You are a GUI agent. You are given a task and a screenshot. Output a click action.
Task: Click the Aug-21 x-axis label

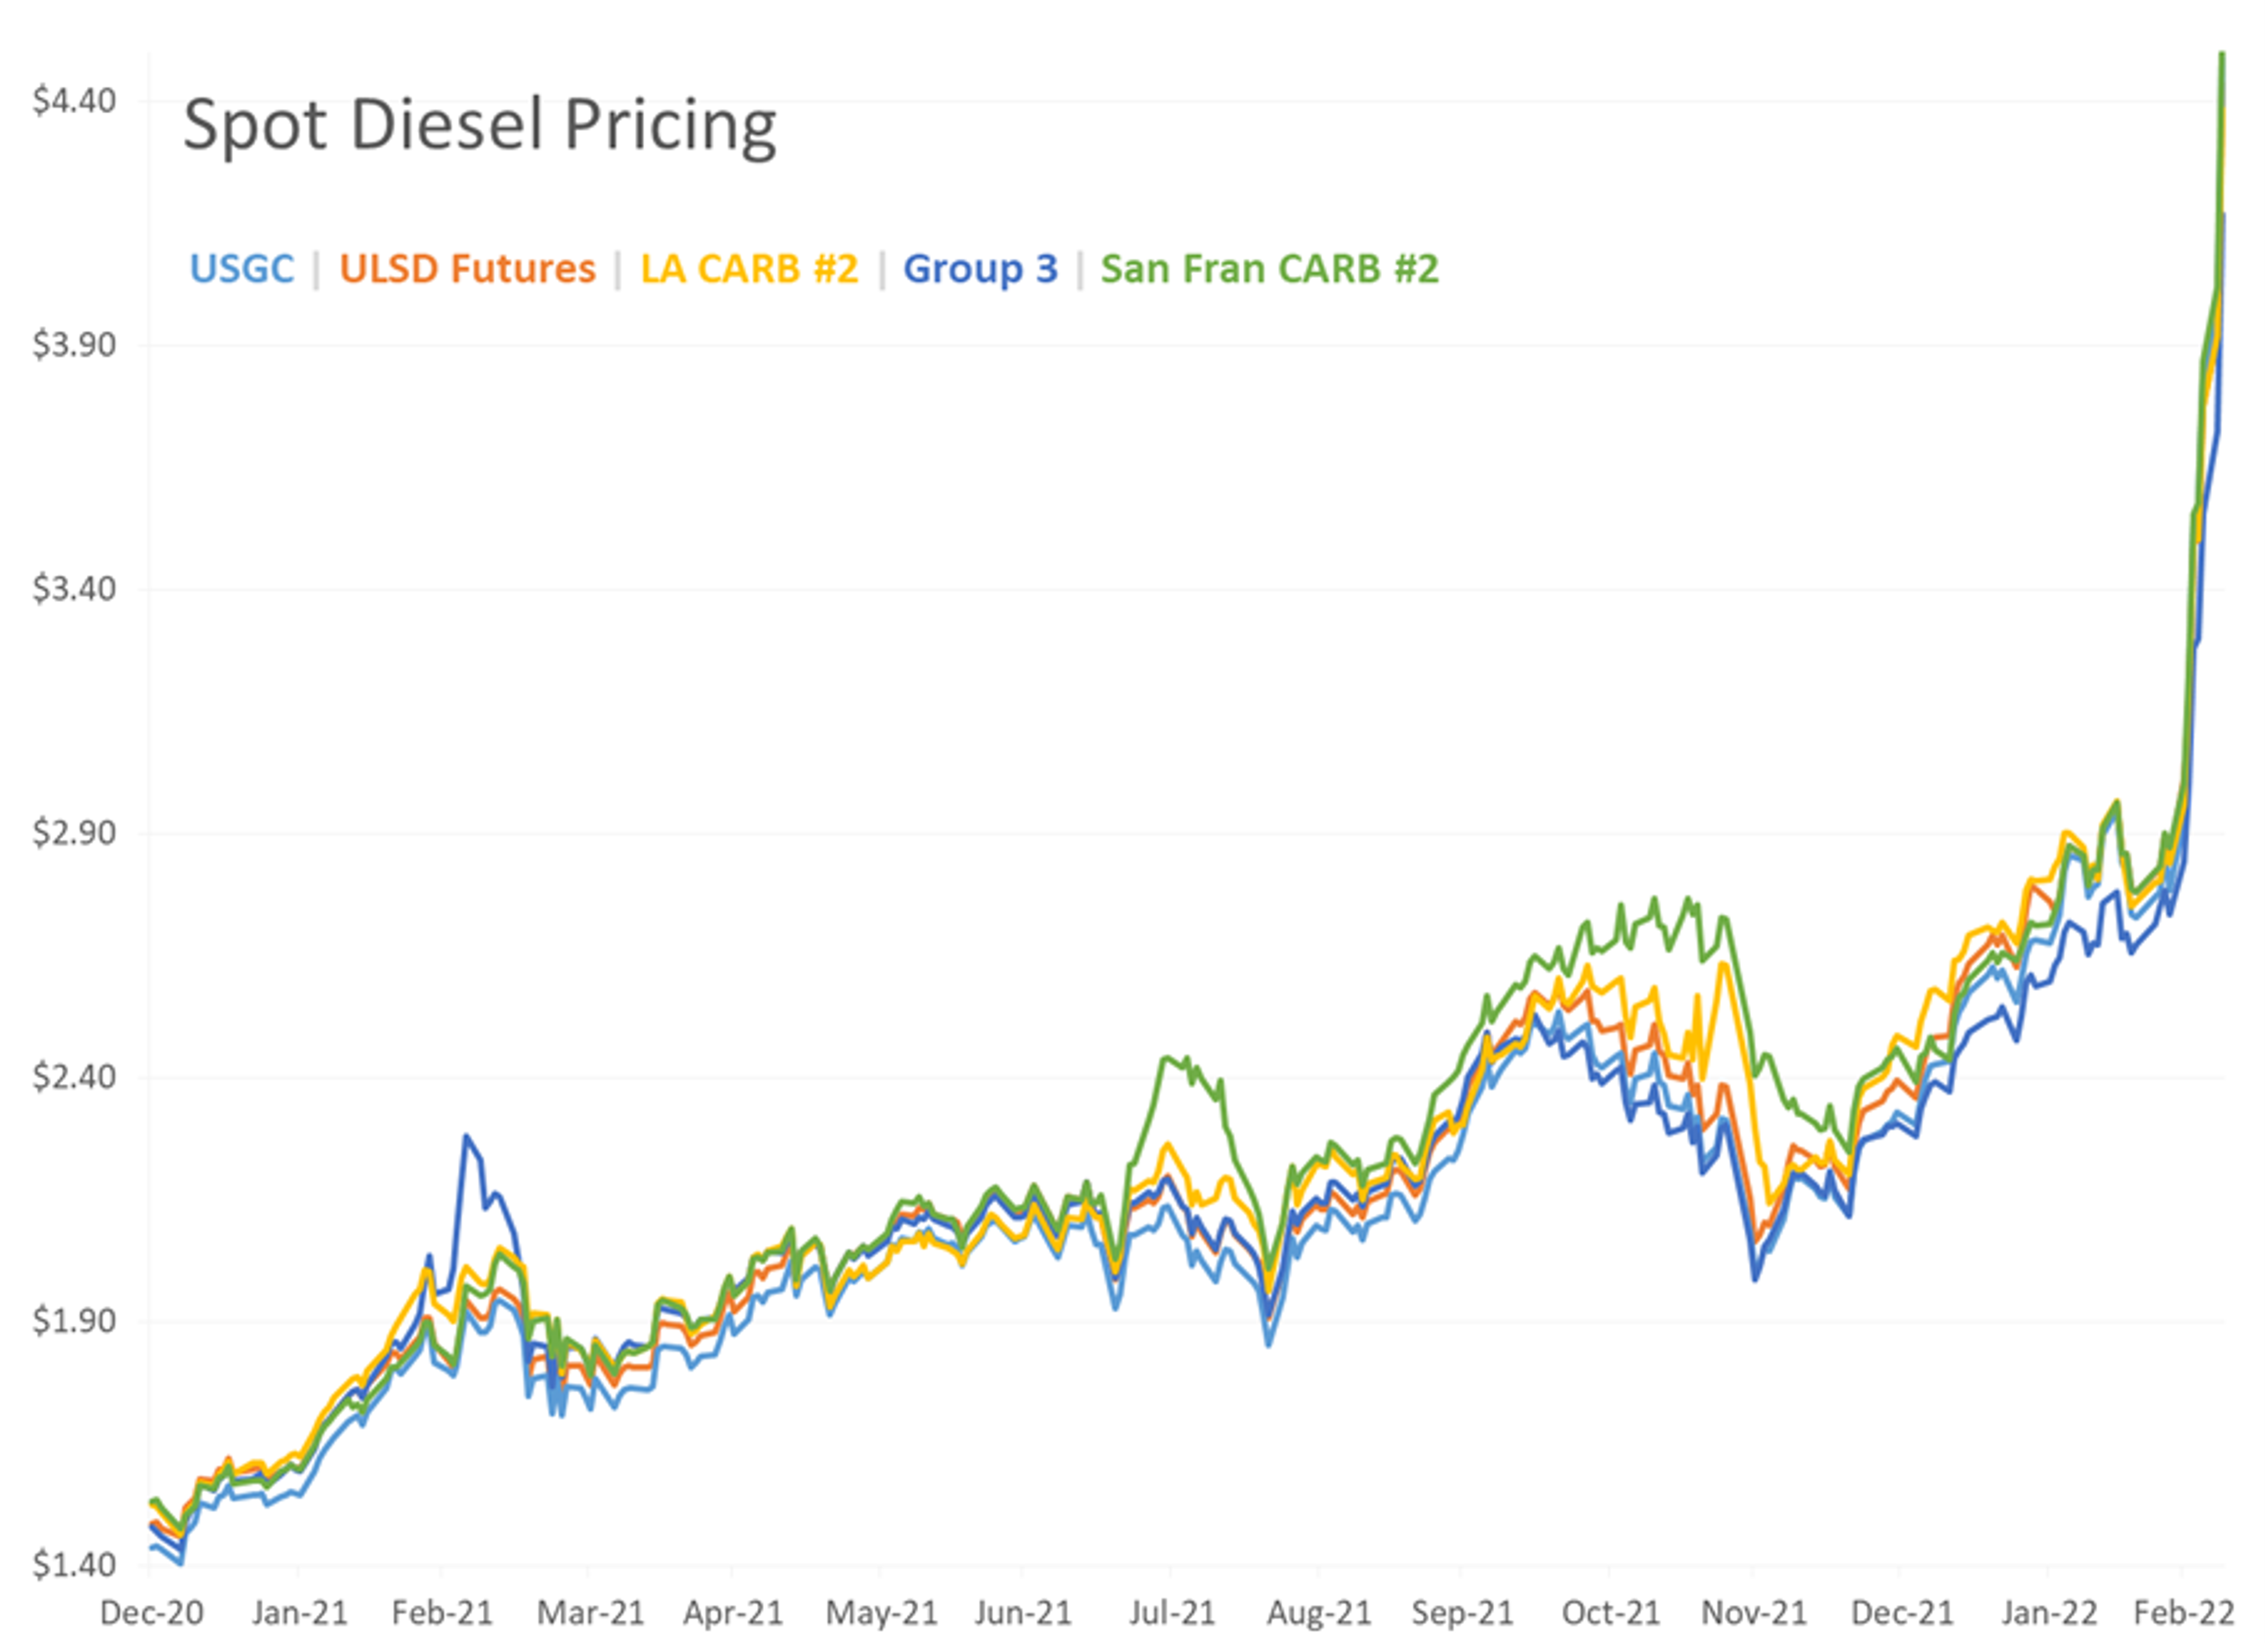click(x=1319, y=1613)
